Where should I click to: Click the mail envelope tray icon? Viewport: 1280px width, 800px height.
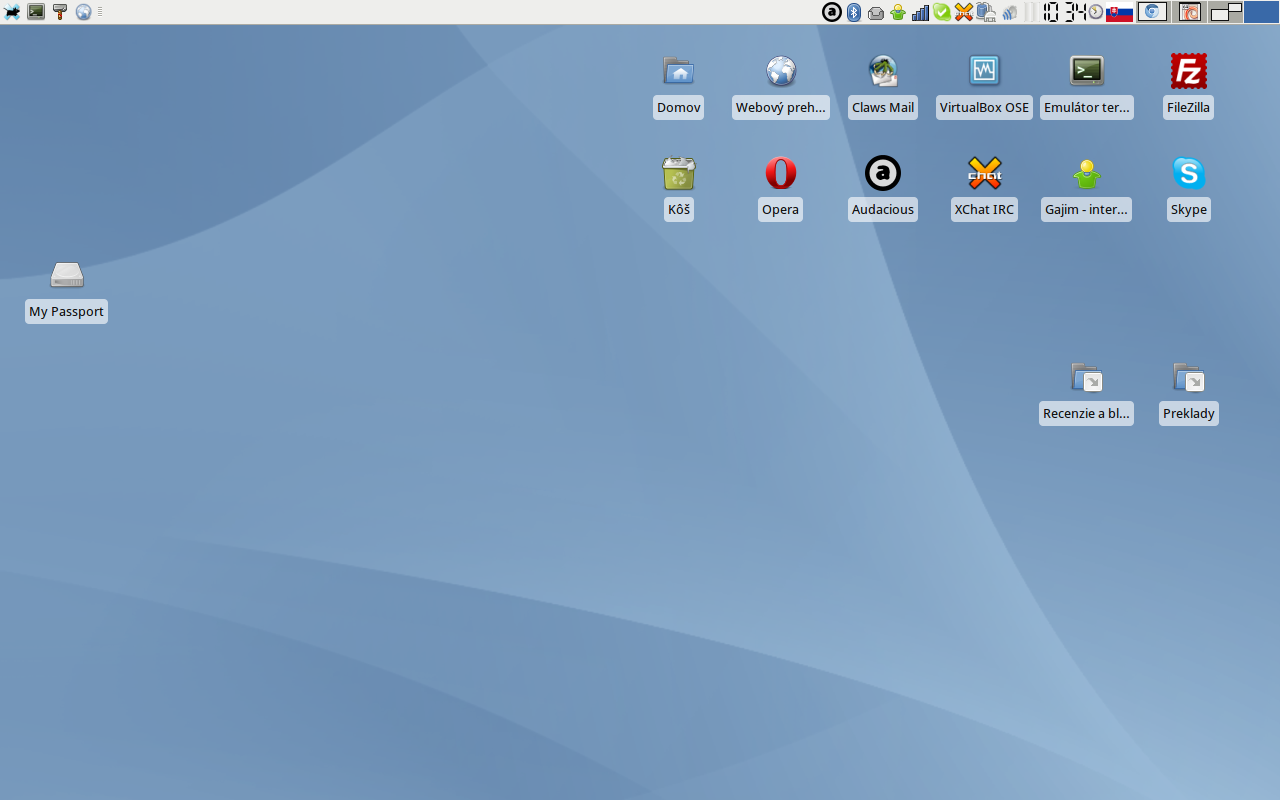pyautogui.click(x=876, y=13)
